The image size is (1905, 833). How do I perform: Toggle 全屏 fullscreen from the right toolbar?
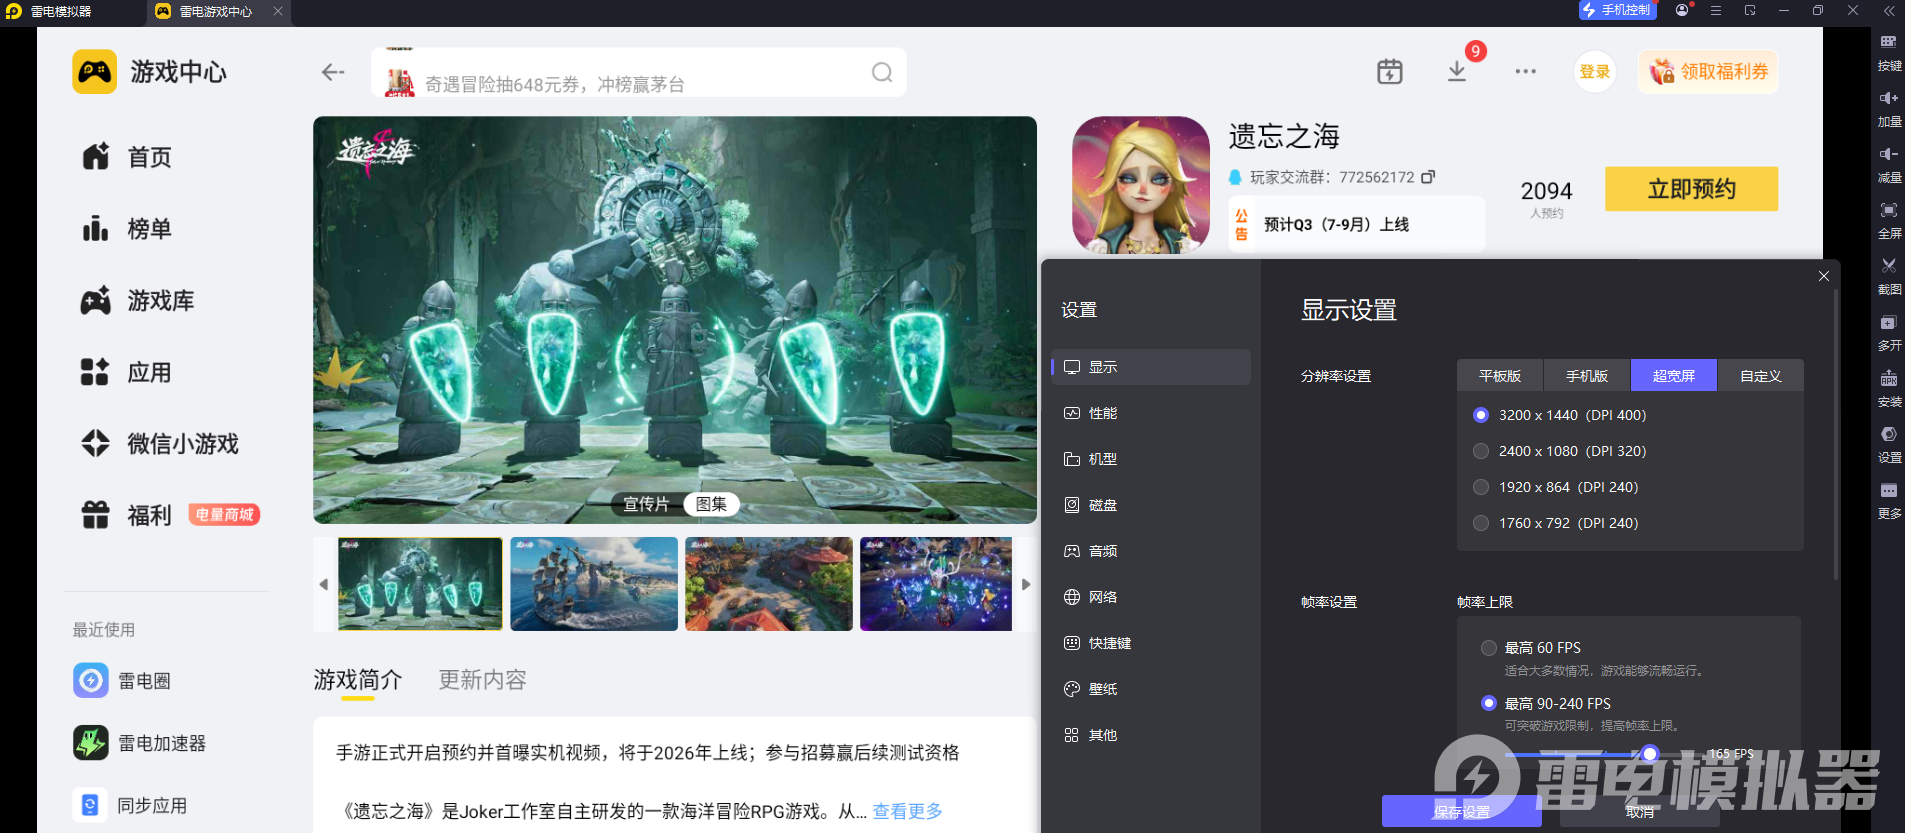coord(1889,220)
